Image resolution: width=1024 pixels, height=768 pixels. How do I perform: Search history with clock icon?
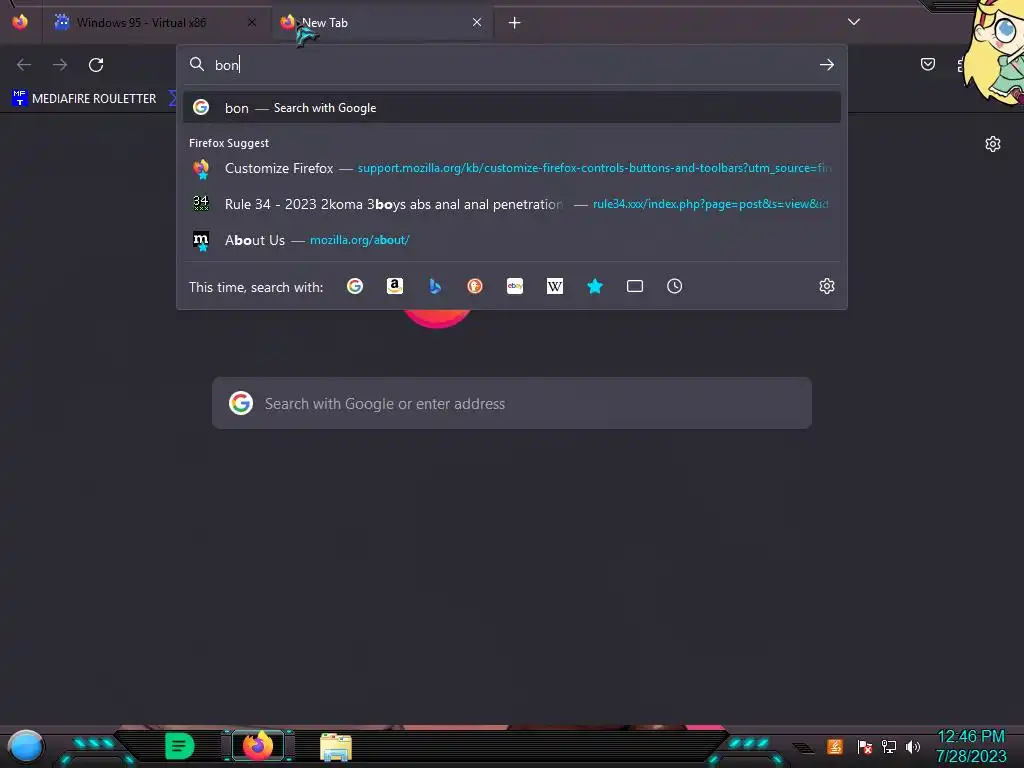pyautogui.click(x=675, y=286)
